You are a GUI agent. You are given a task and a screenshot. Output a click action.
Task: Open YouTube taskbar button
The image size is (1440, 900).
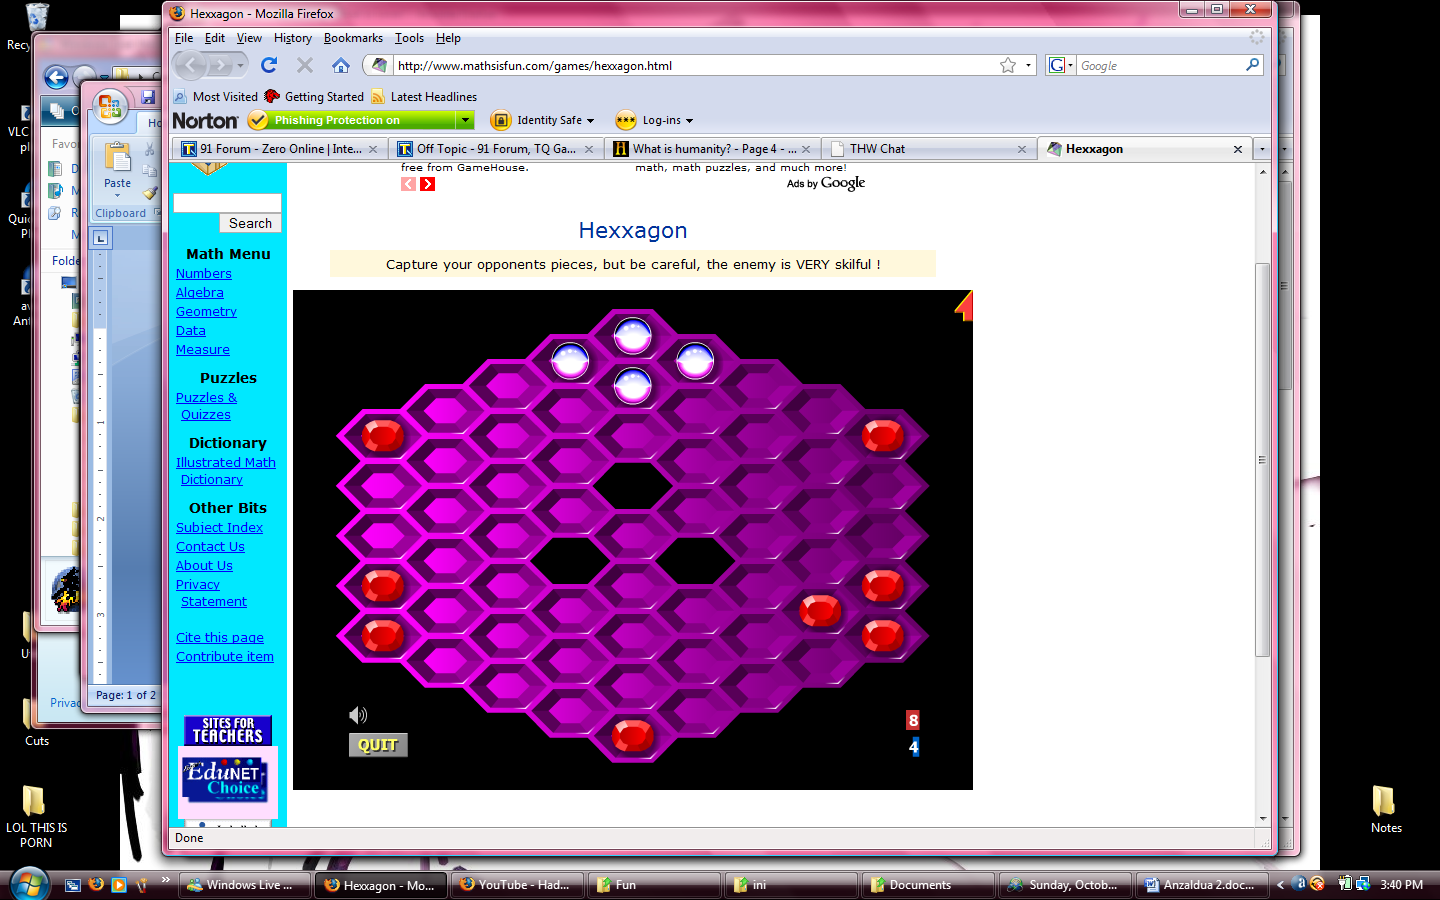516,885
